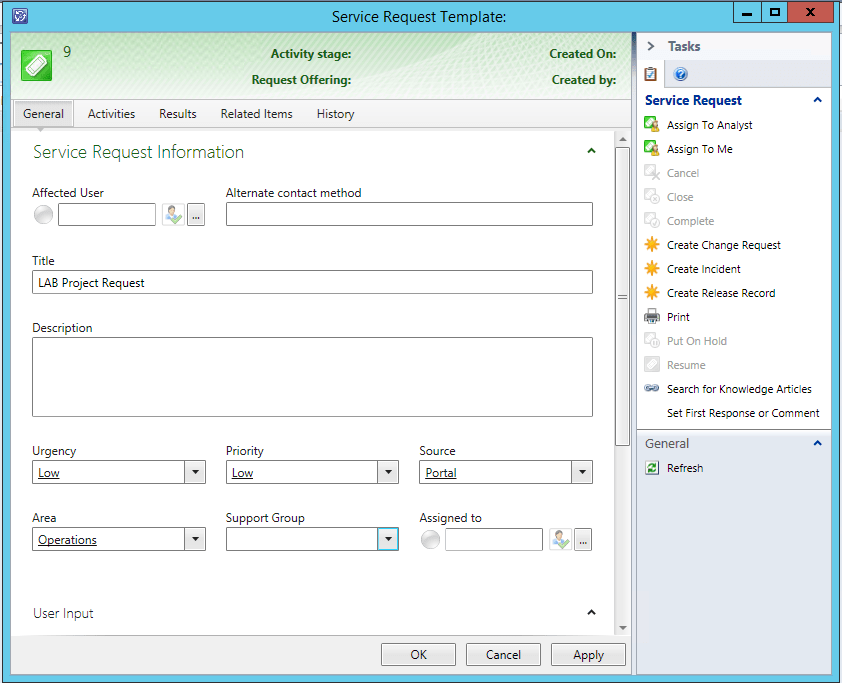Open the Support Group dropdown

tap(388, 540)
